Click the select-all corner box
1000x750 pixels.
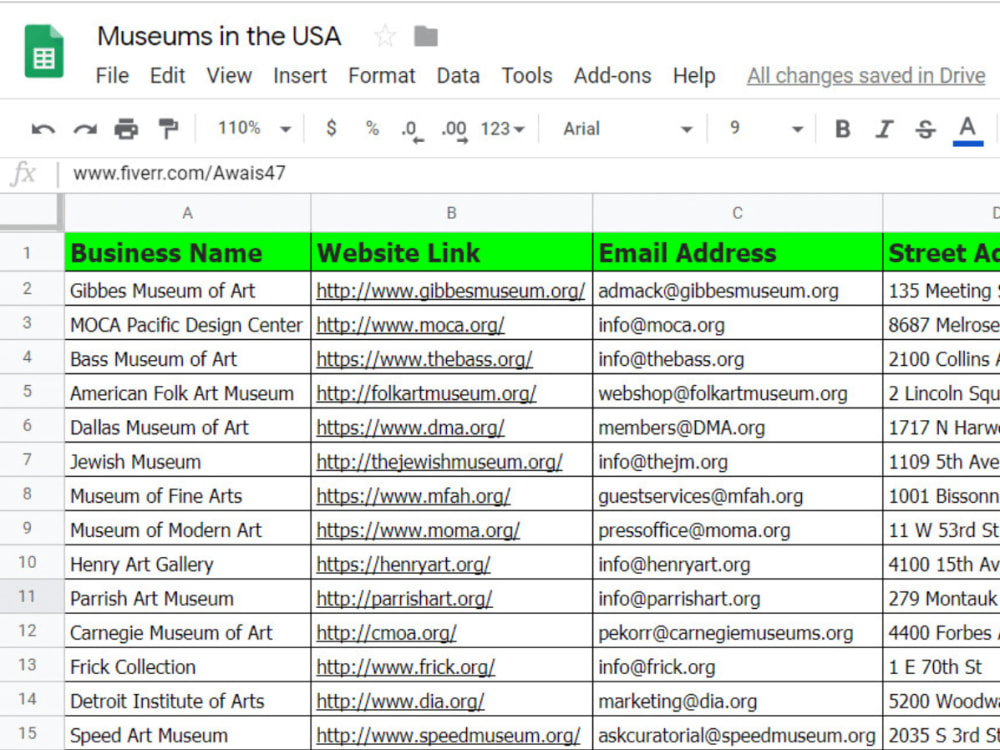[31, 212]
